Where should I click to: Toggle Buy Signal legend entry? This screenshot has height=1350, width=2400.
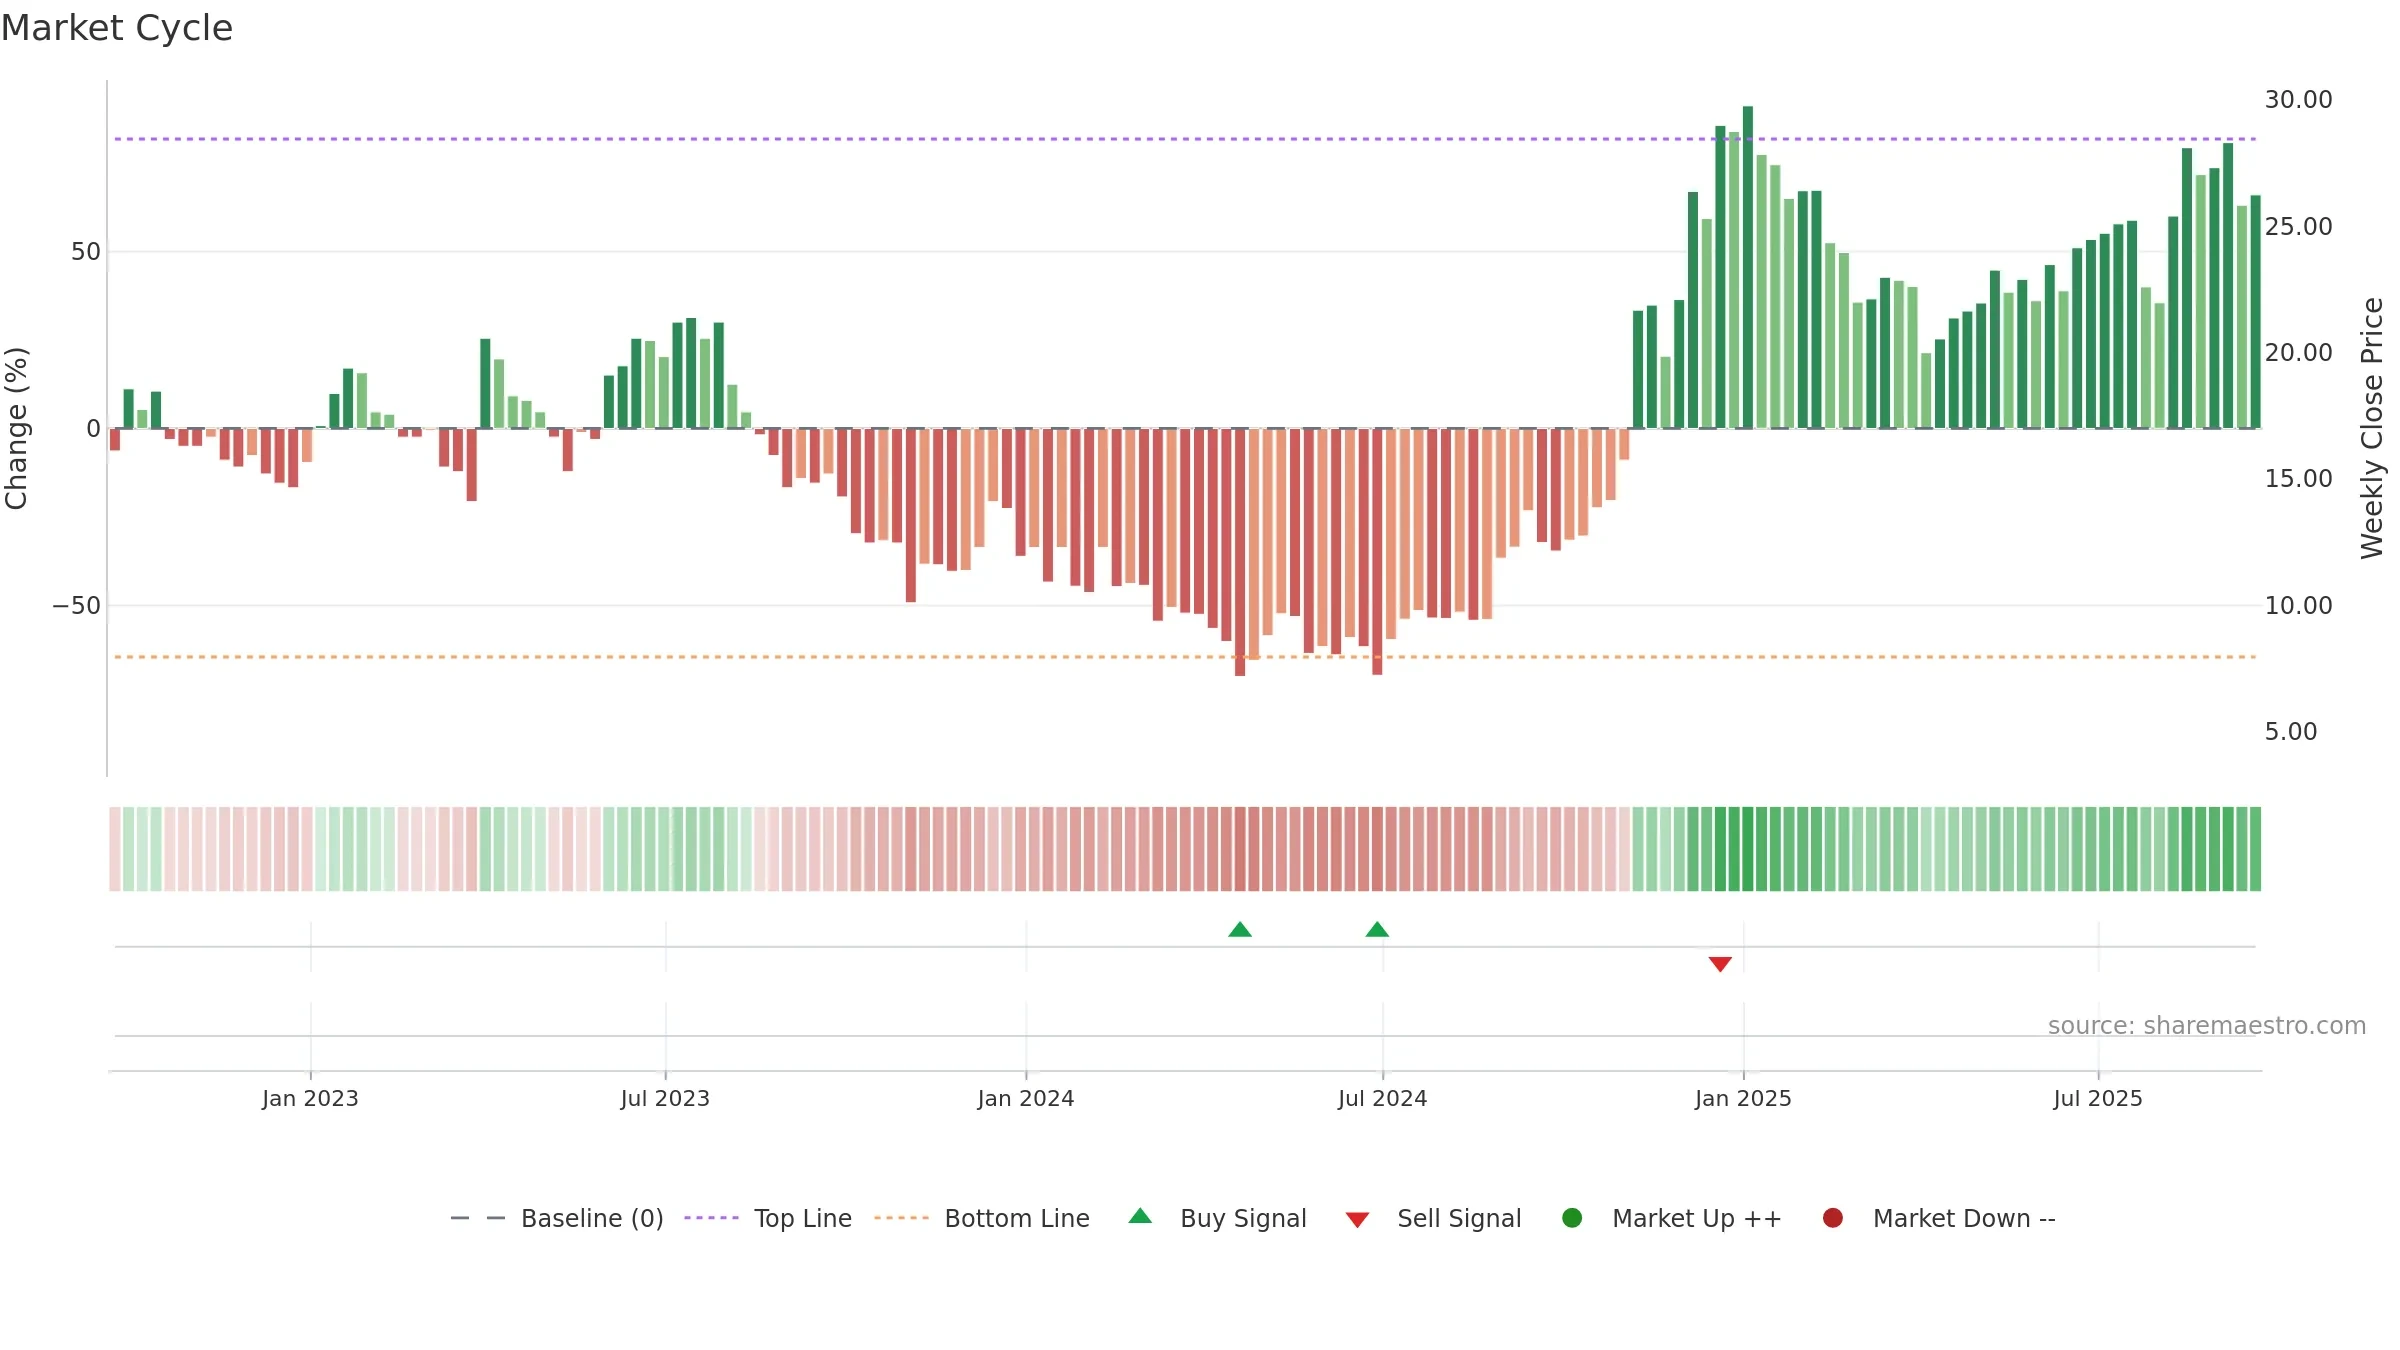1217,1218
